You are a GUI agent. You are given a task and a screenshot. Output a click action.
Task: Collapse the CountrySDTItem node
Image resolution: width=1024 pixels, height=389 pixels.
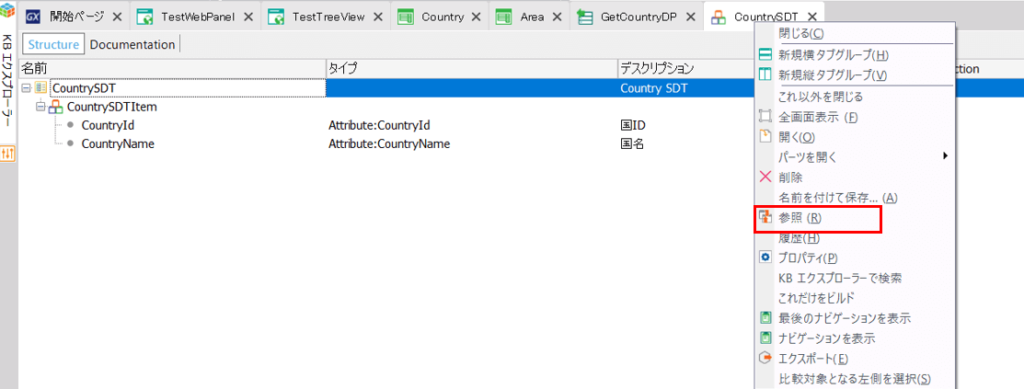[x=40, y=106]
